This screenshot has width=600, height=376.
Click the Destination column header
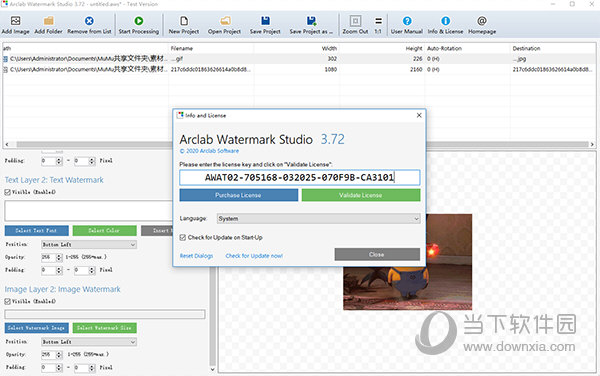click(553, 48)
